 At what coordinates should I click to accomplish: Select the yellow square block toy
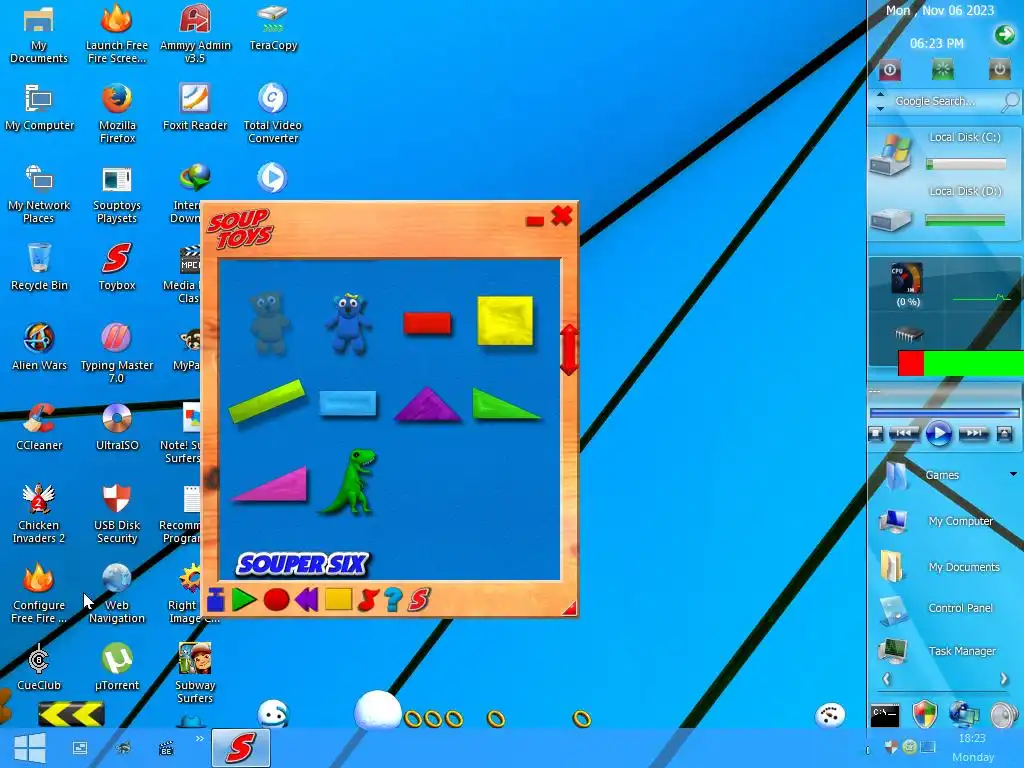point(505,321)
